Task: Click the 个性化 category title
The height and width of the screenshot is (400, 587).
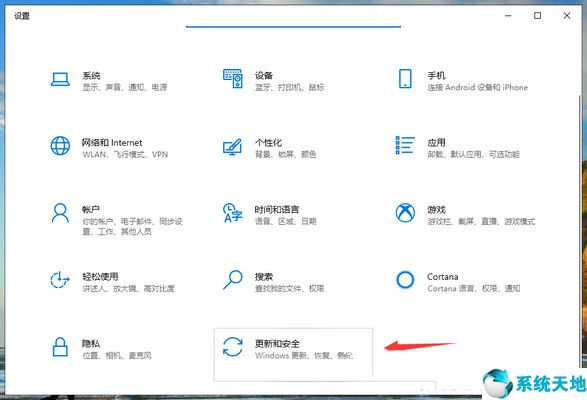Action: [x=268, y=143]
